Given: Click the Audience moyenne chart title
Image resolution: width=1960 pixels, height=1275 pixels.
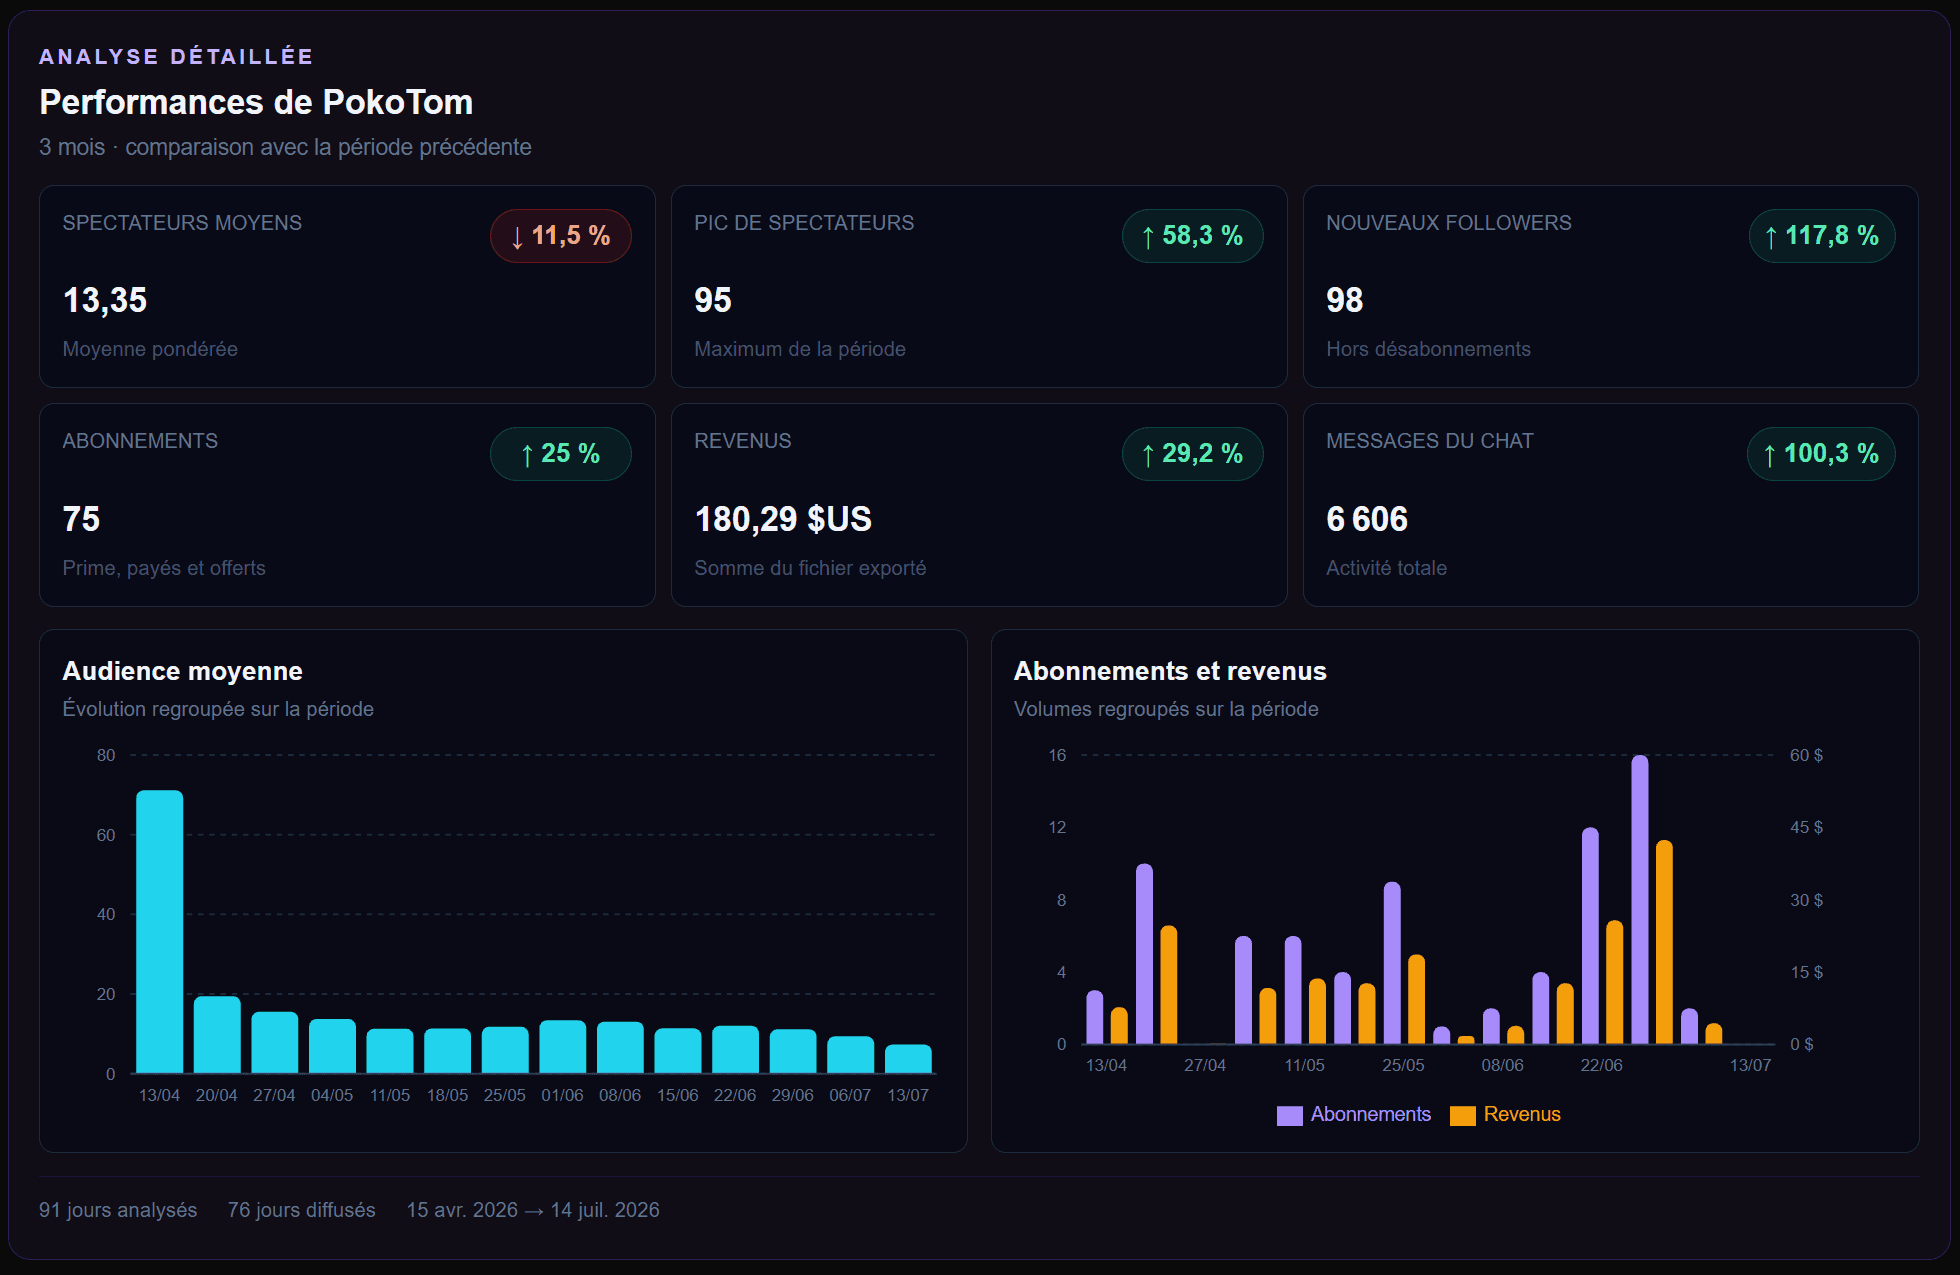Looking at the screenshot, I should point(182,671).
